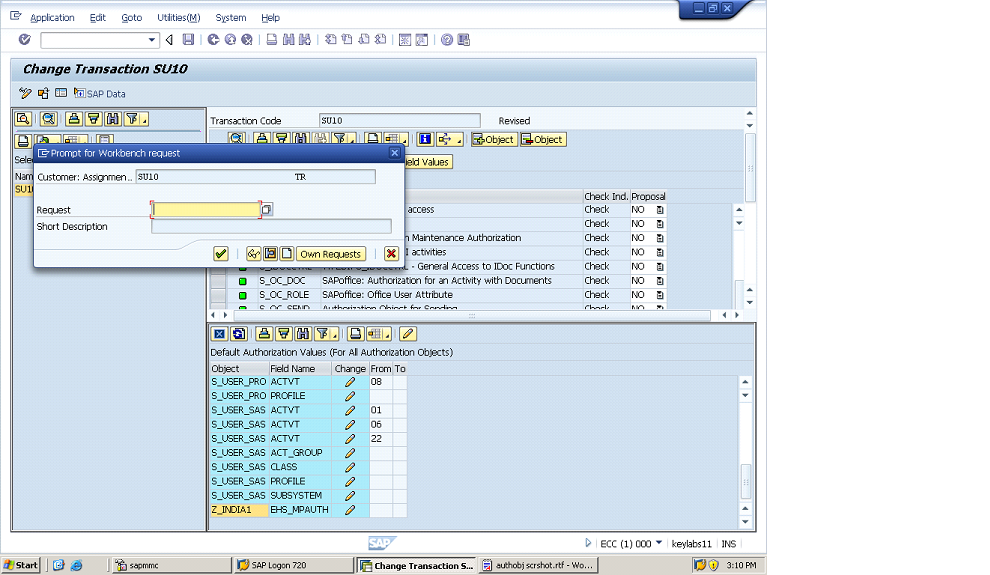The height and width of the screenshot is (575, 990).
Task: Click the green Back arrow icon
Action: 213,40
